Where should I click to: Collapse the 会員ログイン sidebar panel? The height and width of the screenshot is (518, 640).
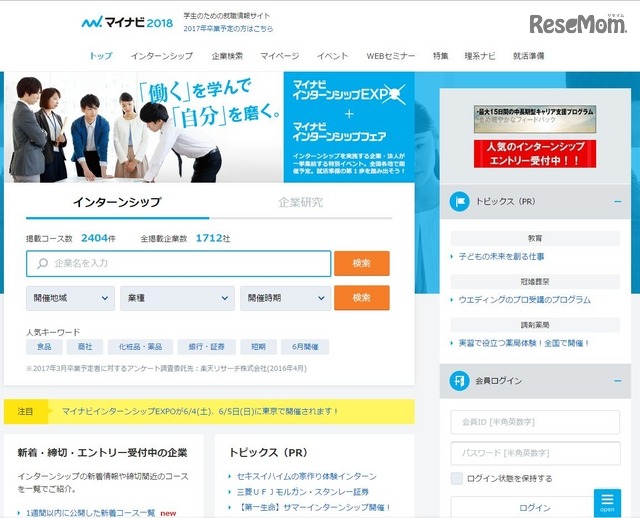point(618,381)
